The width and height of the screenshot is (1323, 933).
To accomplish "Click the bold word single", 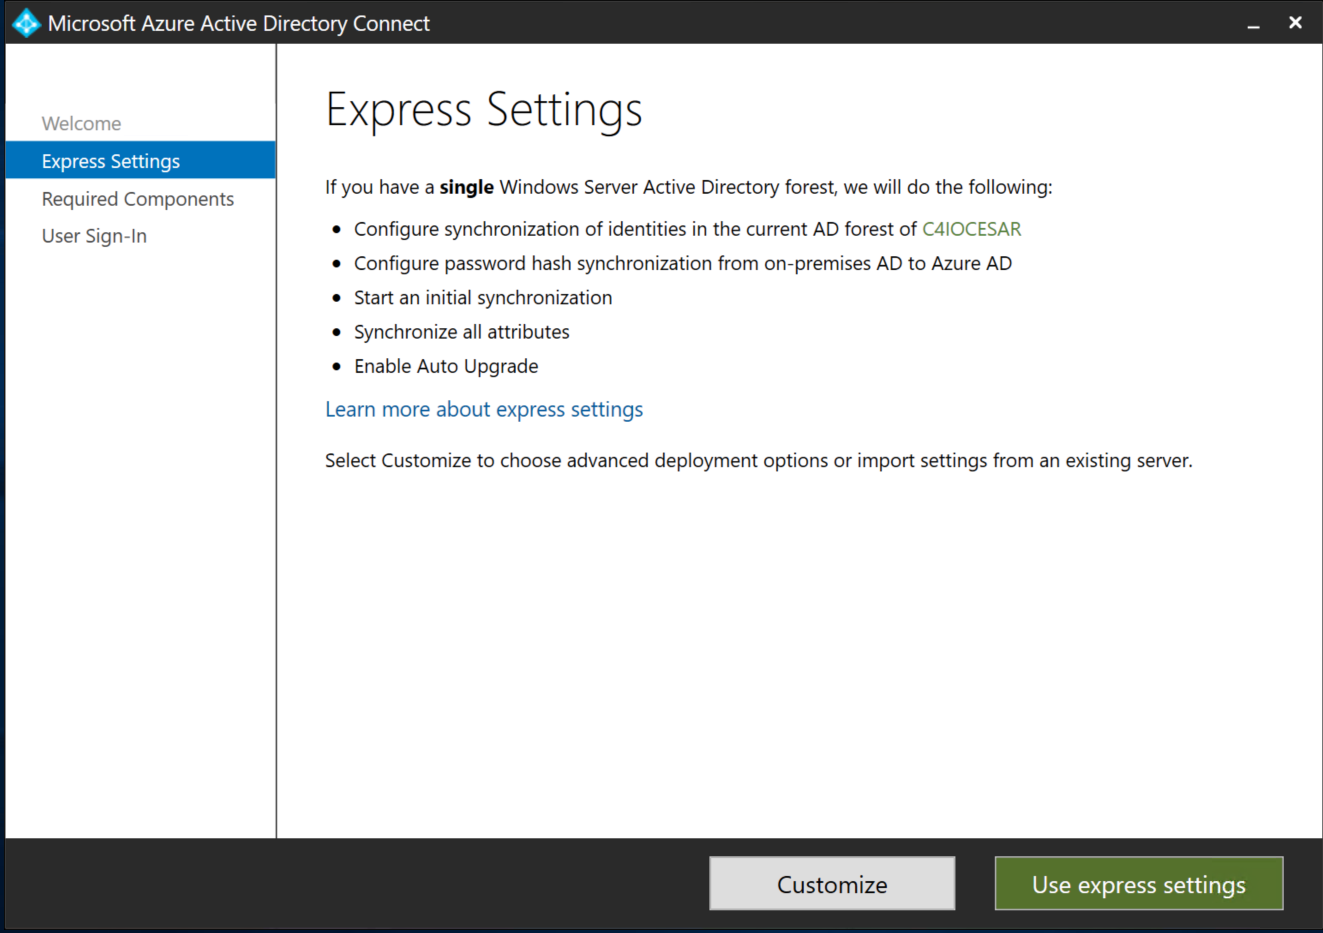I will [x=466, y=187].
